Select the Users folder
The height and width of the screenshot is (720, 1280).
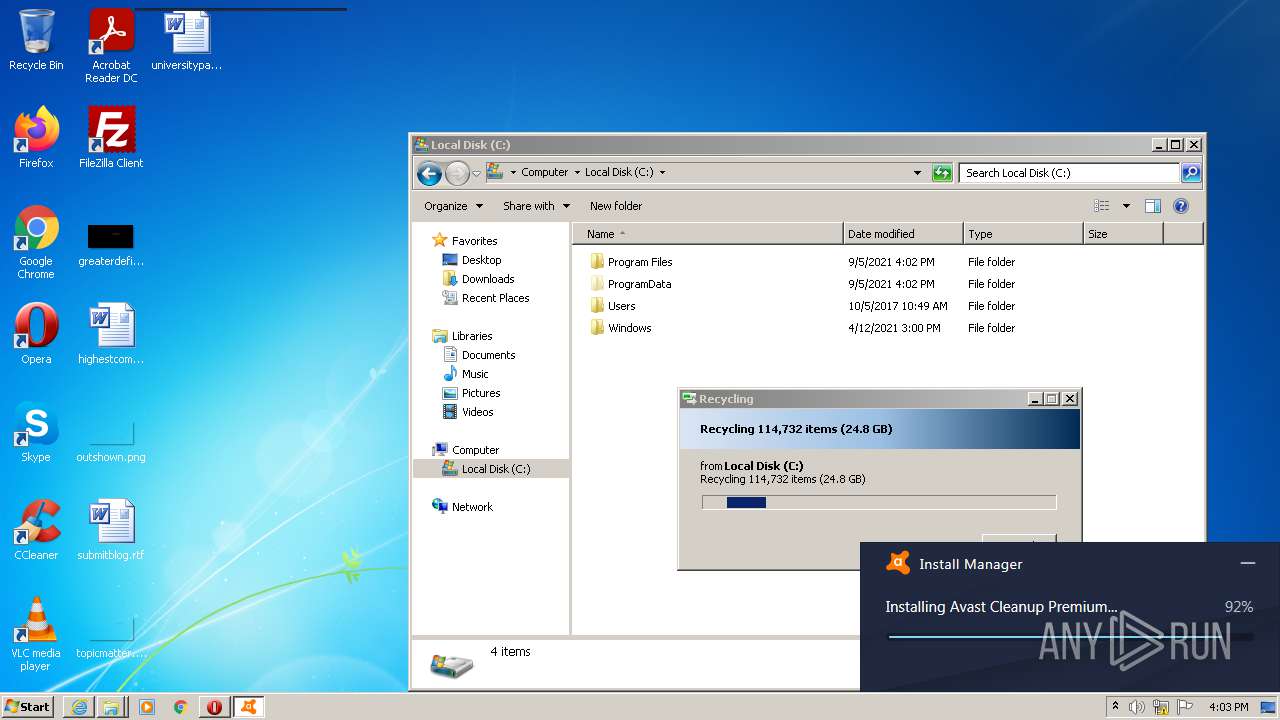612,306
